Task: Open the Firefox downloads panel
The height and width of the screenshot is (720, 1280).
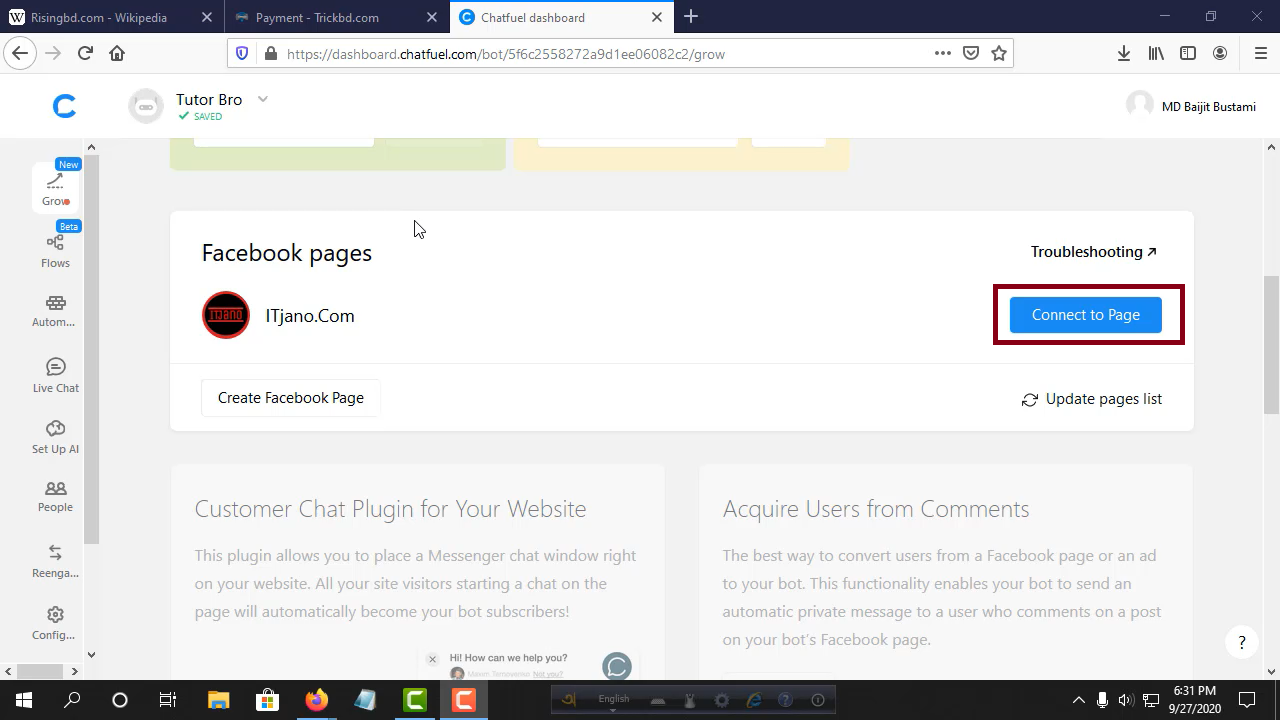Action: pos(1124,53)
